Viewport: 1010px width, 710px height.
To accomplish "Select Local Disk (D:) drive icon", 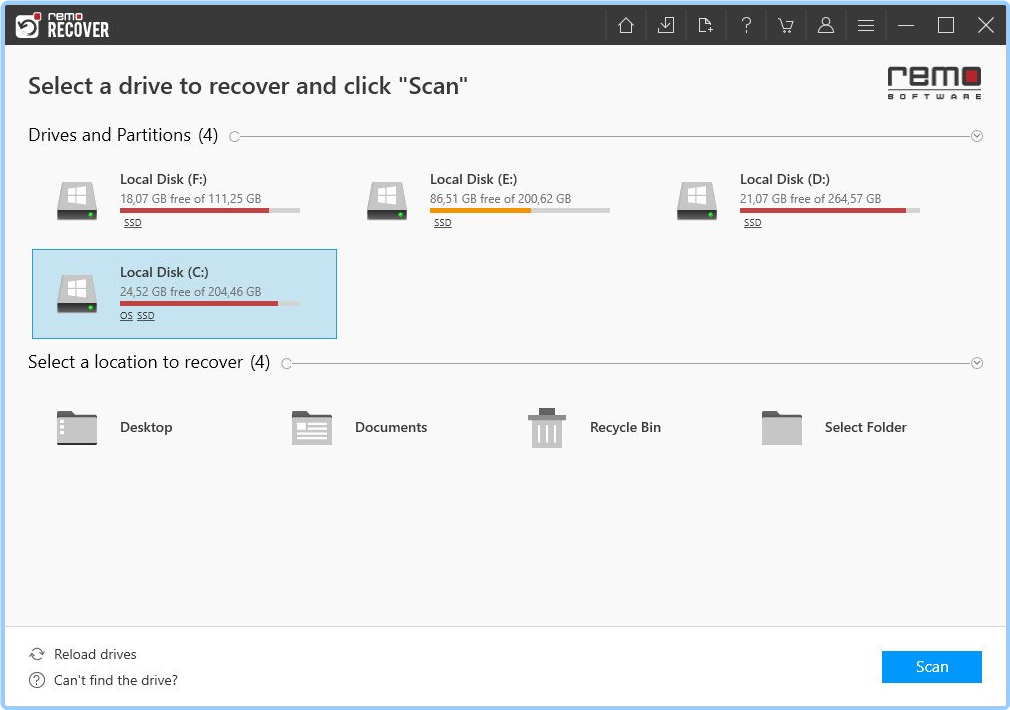I will tap(696, 201).
